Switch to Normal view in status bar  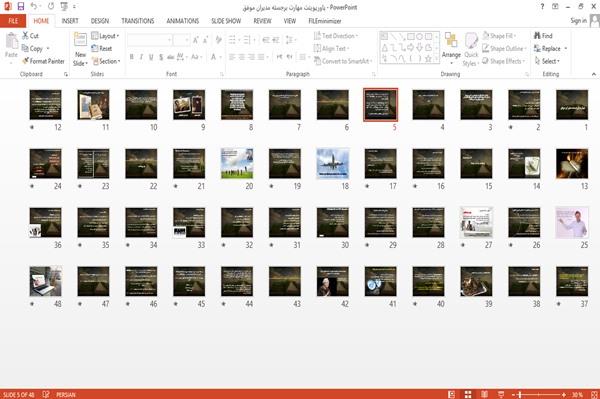(x=452, y=394)
